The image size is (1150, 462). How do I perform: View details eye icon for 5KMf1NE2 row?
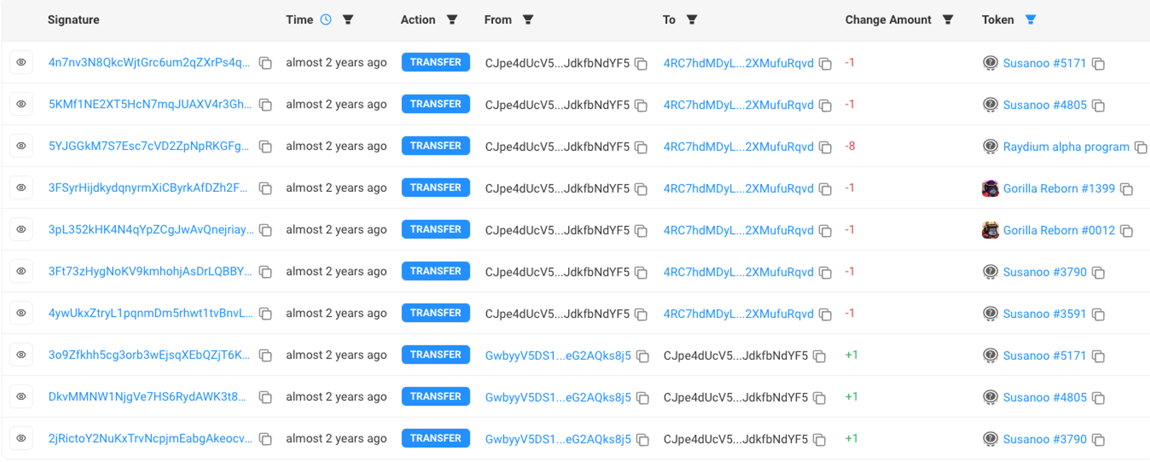click(x=21, y=105)
